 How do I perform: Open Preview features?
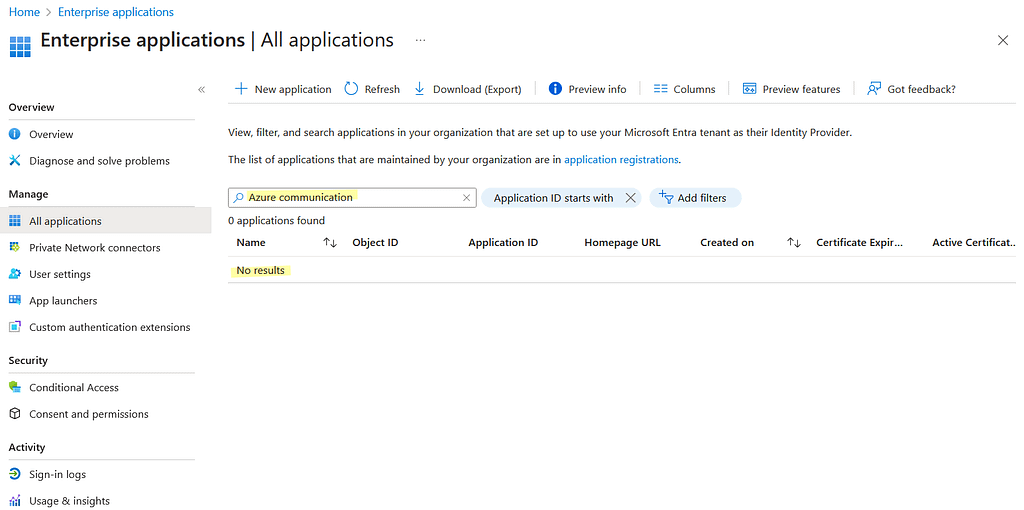pyautogui.click(x=791, y=89)
